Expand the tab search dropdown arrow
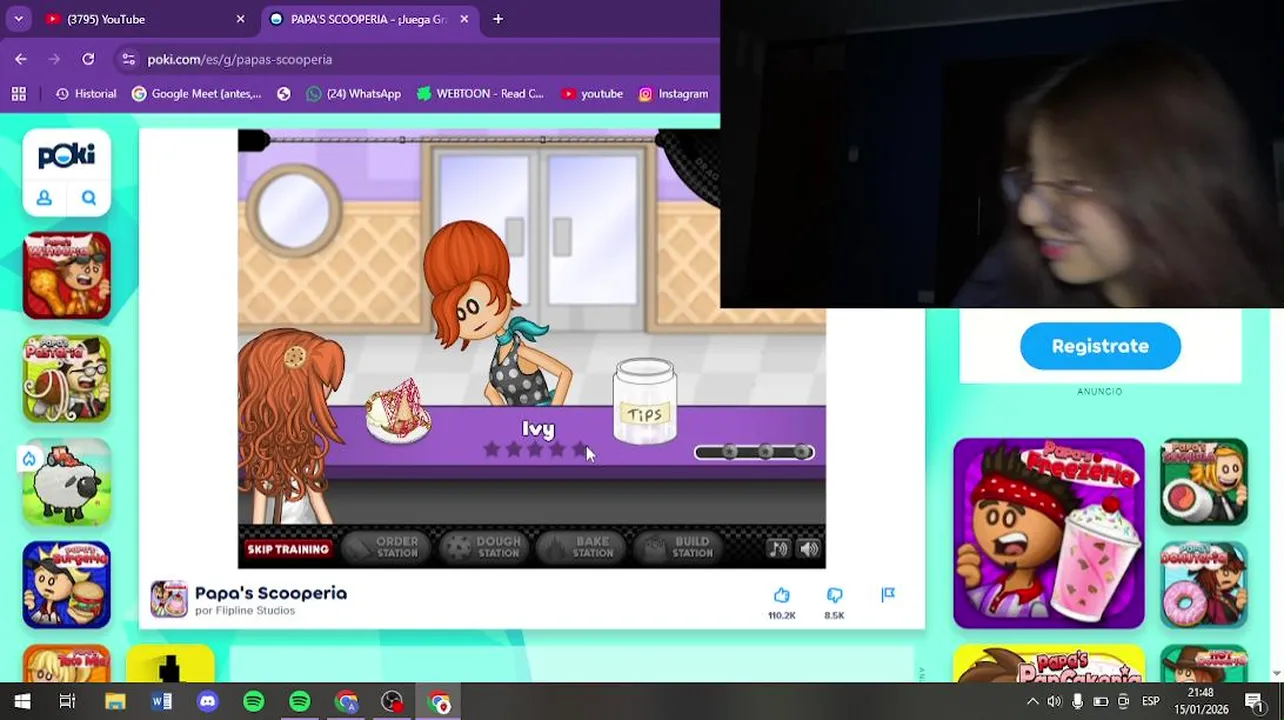 tap(18, 19)
